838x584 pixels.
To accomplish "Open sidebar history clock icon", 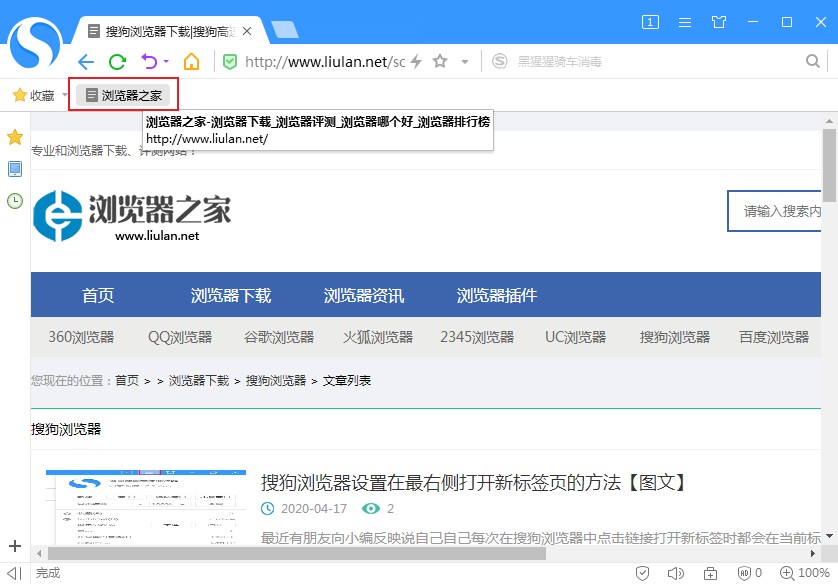I will [x=15, y=201].
